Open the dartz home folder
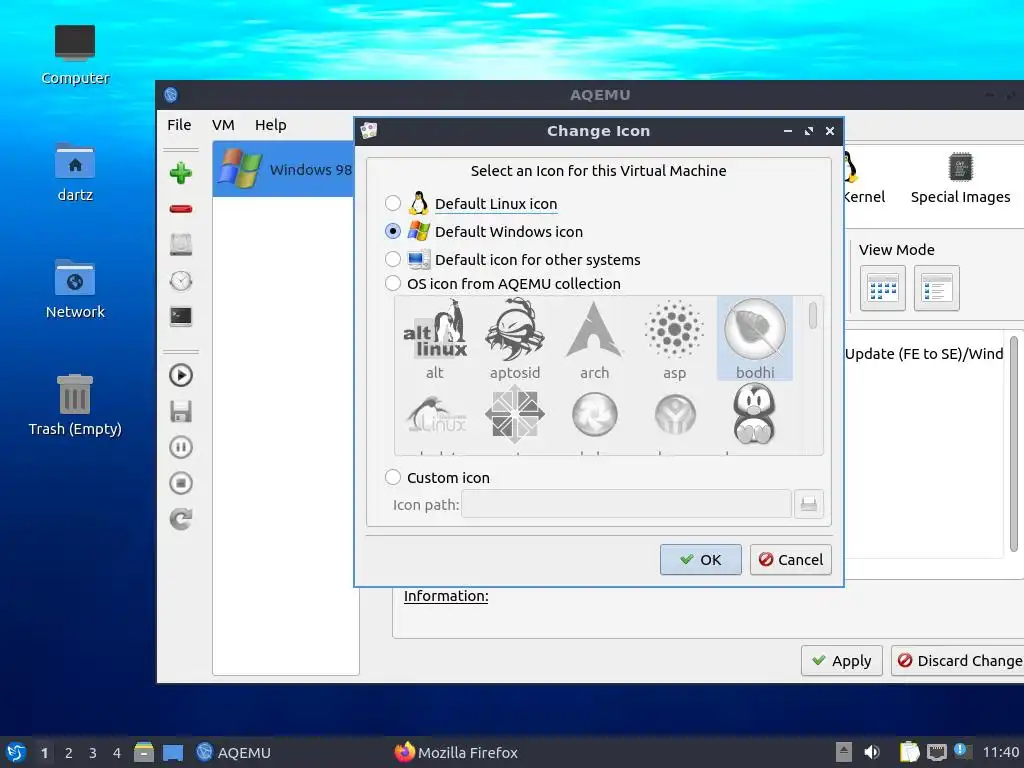The width and height of the screenshot is (1024, 768). 75,172
